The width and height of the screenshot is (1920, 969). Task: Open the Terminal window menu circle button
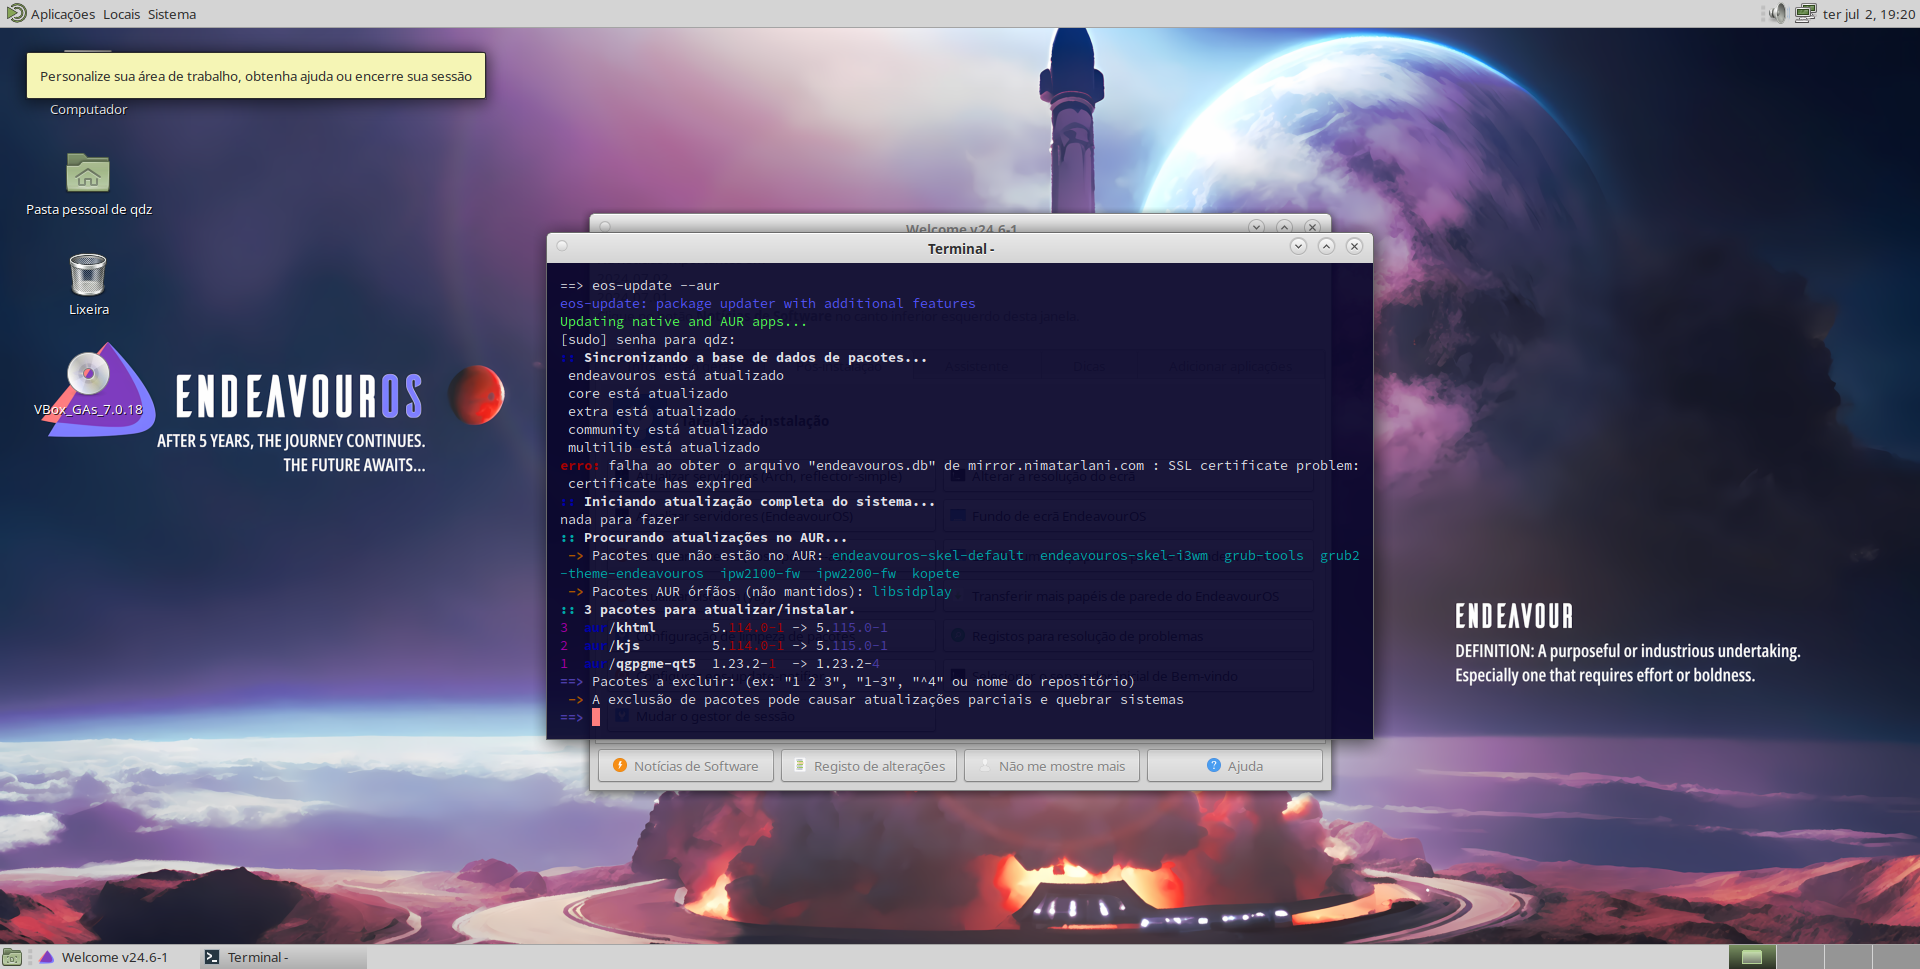[x=562, y=246]
